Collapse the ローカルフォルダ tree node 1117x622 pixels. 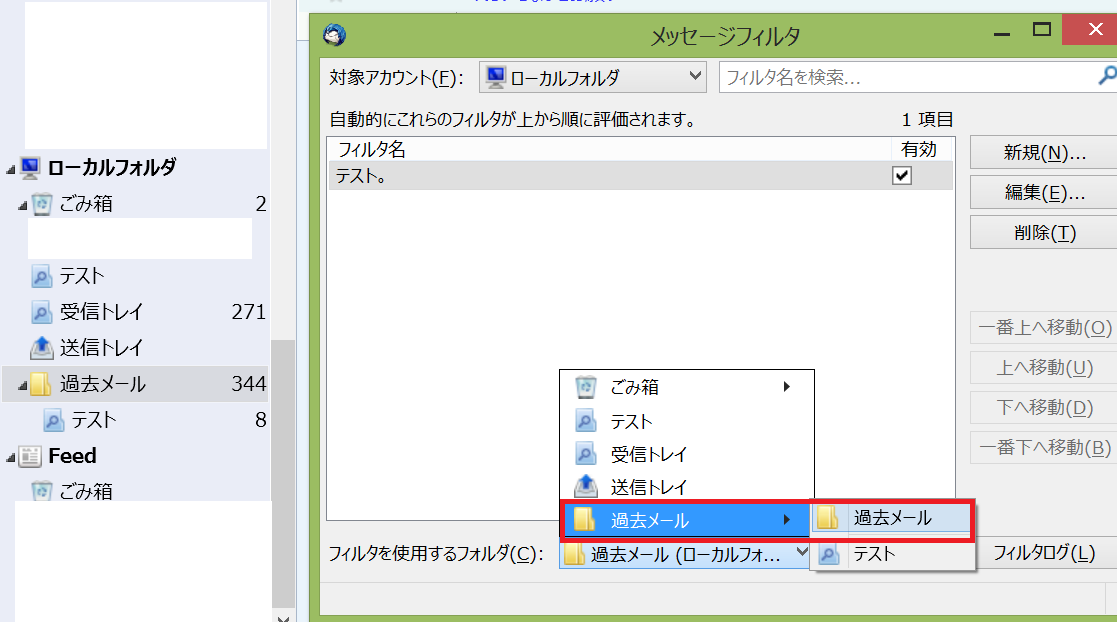[10, 169]
